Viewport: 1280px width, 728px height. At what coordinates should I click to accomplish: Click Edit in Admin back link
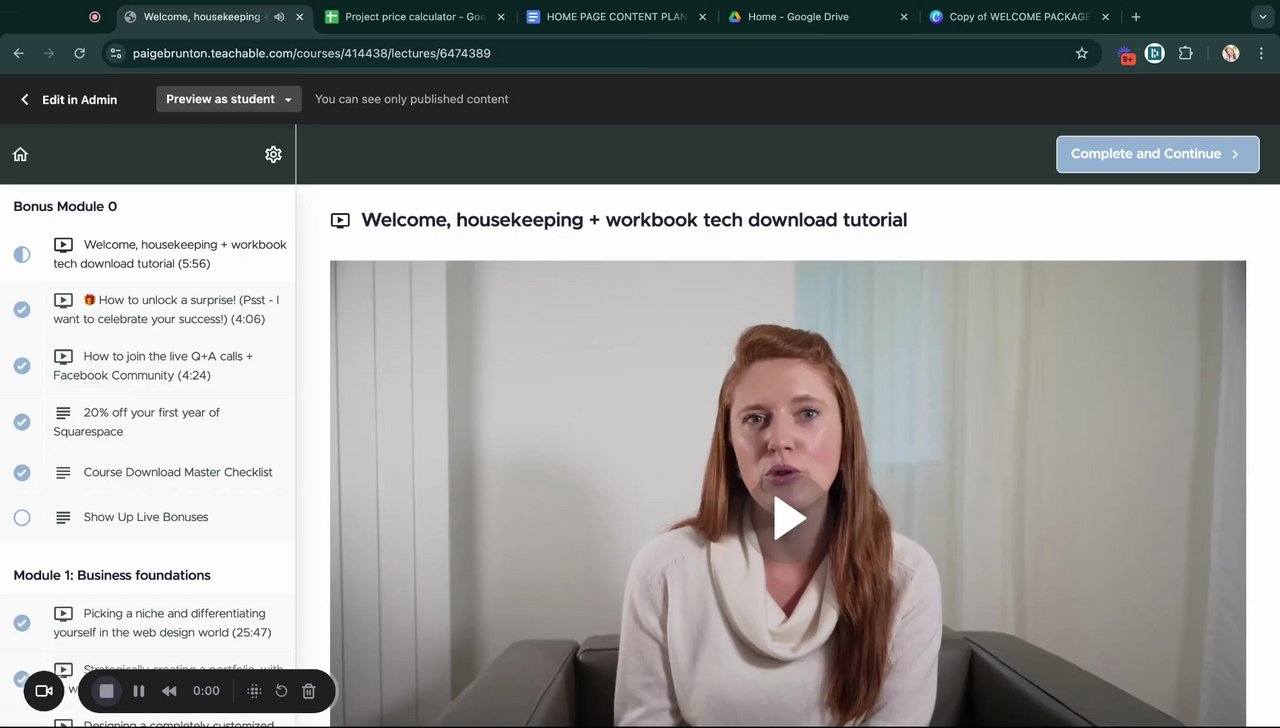tap(68, 99)
